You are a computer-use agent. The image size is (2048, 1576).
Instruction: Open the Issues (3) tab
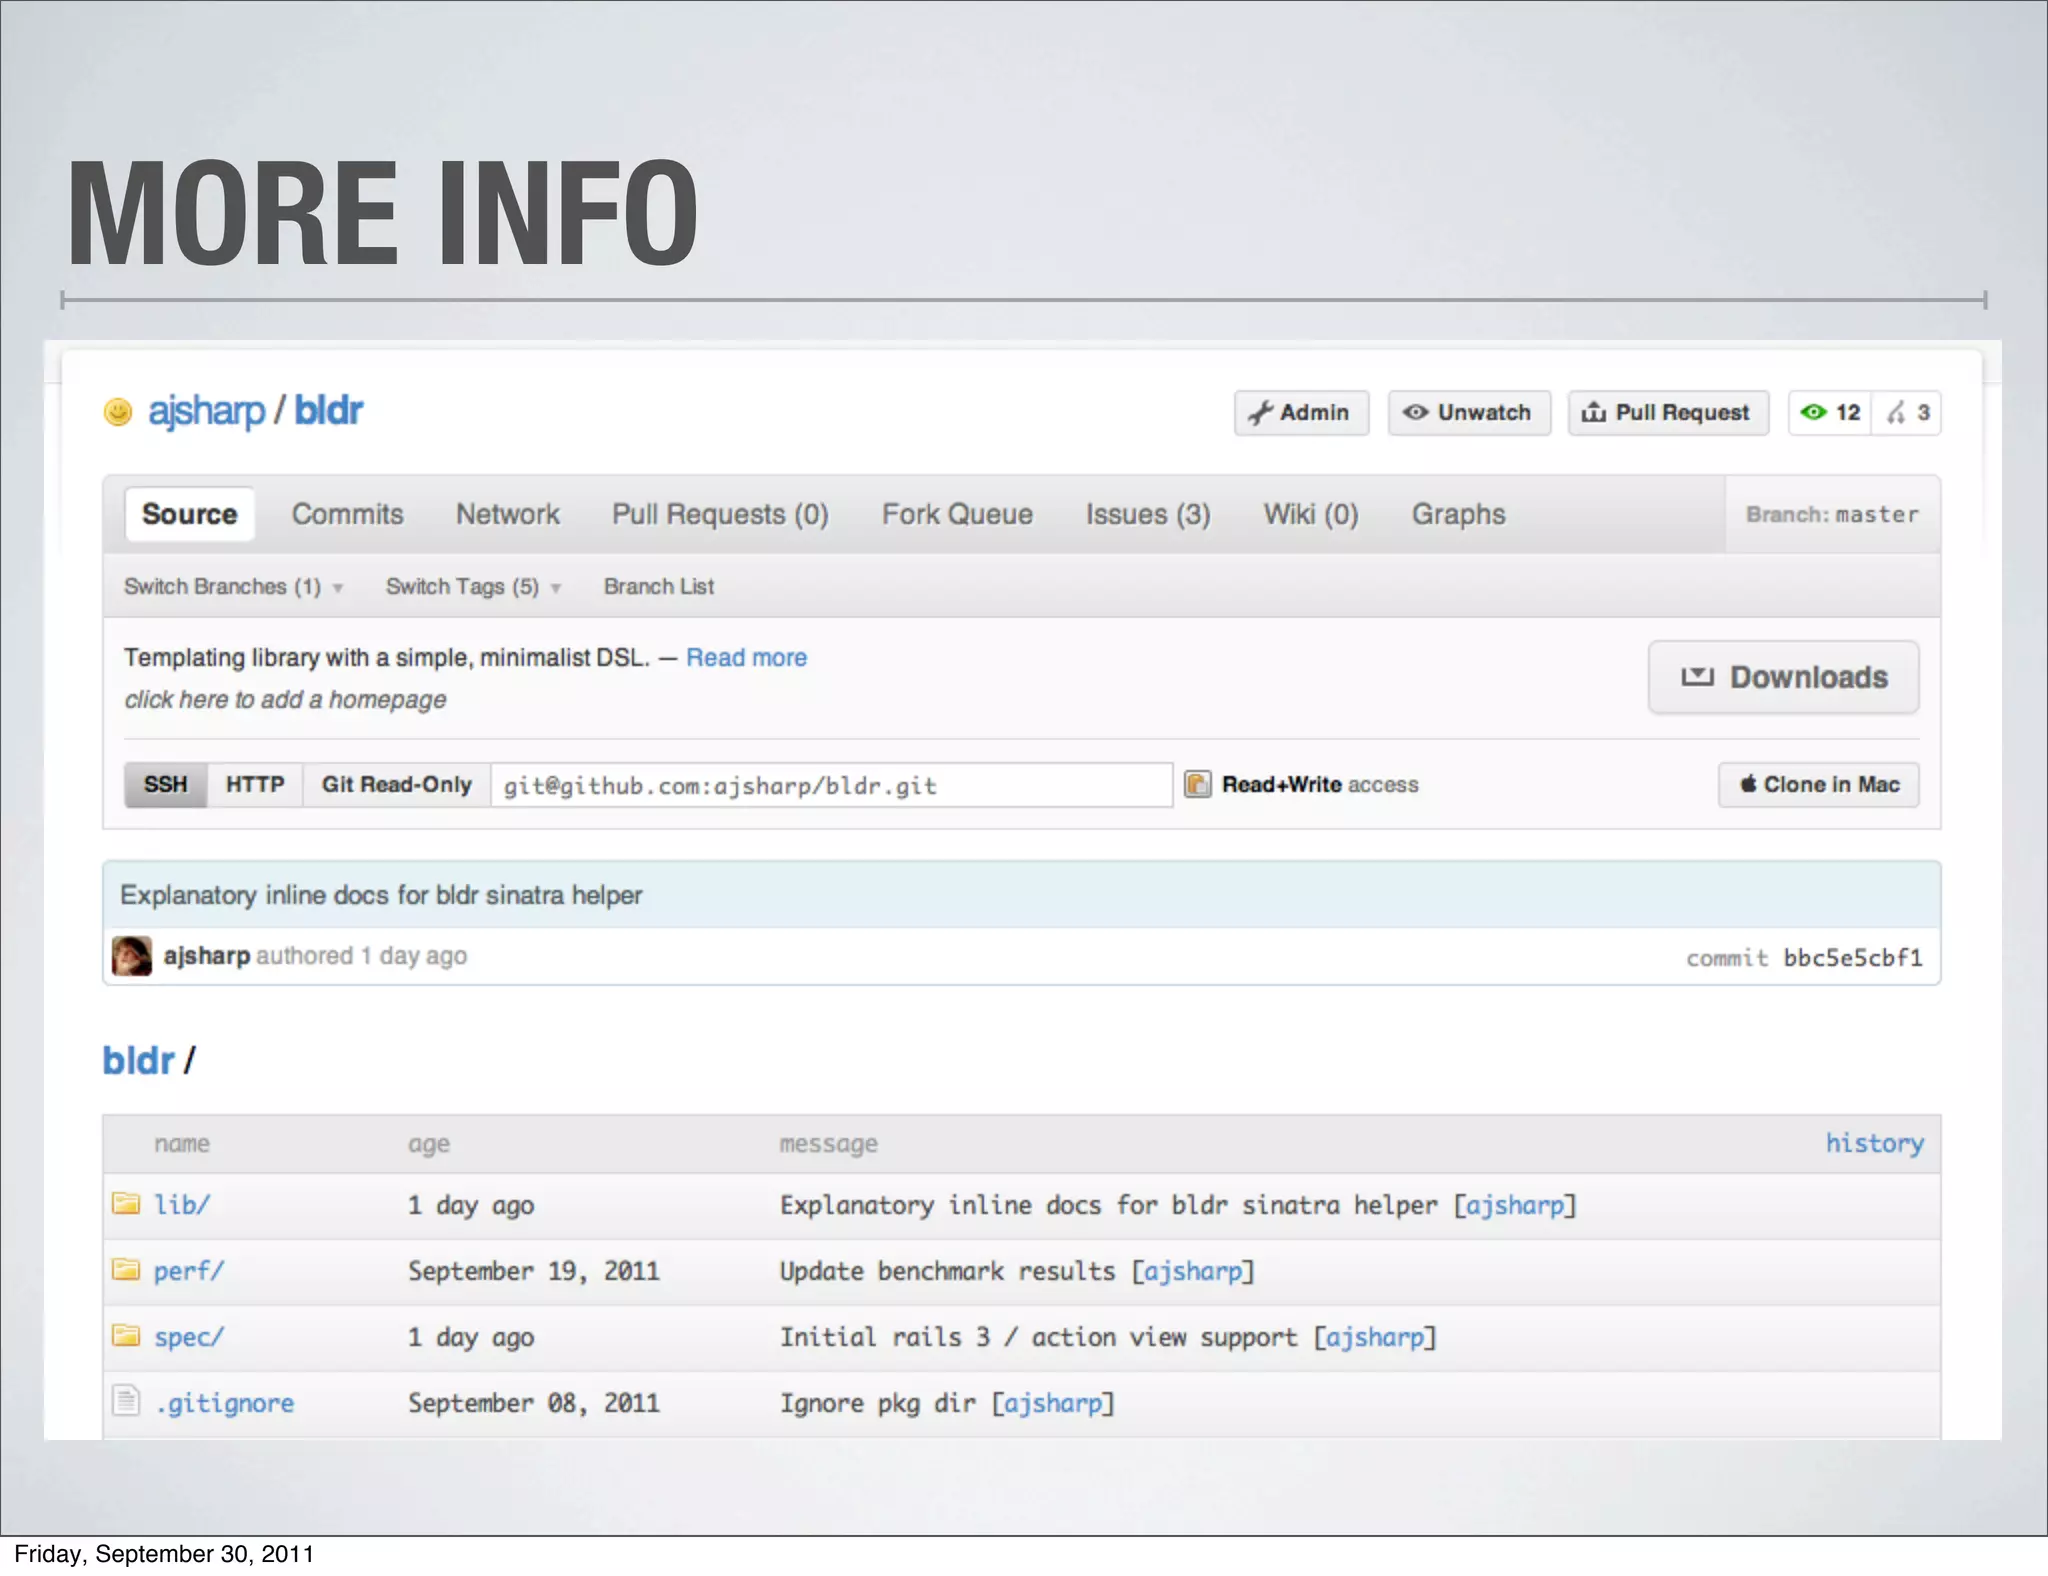pyautogui.click(x=1148, y=514)
